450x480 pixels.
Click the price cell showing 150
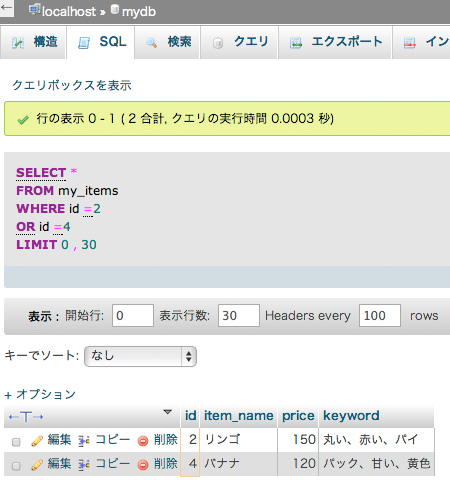tap(298, 440)
